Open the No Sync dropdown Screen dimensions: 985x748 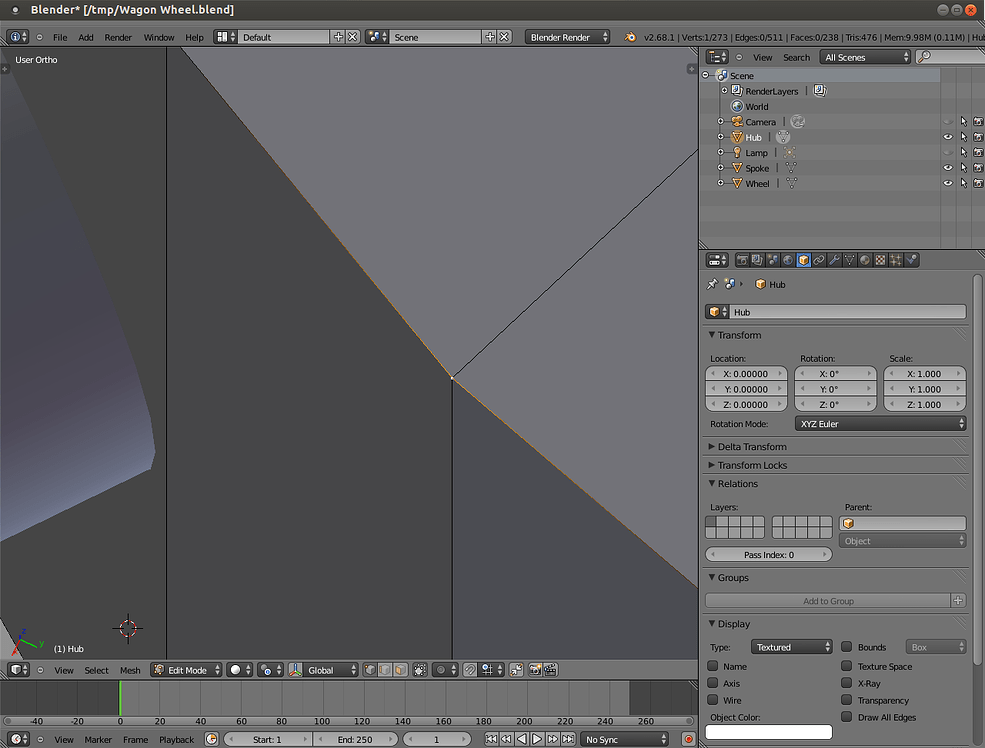click(x=624, y=739)
